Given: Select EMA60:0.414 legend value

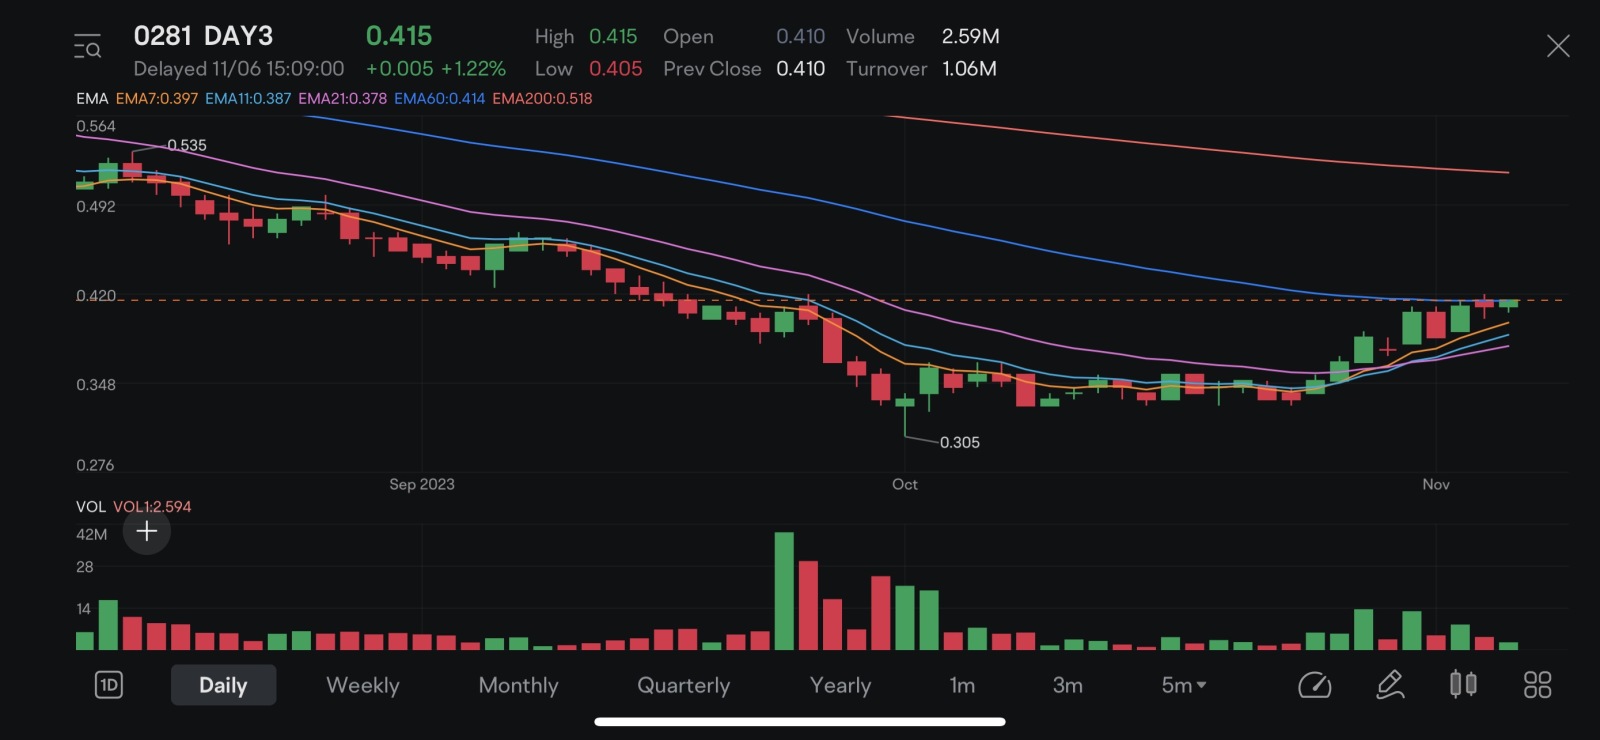Looking at the screenshot, I should click(439, 98).
